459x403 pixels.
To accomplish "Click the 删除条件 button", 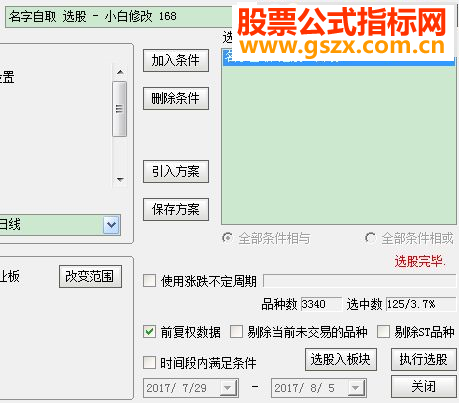I will (176, 98).
